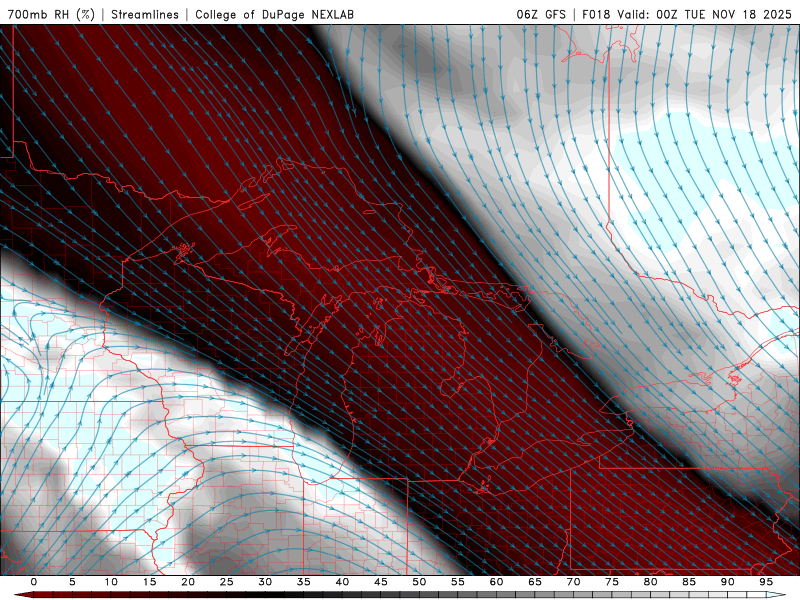Click "College of DuPage NEXLAB" header text

coord(274,14)
